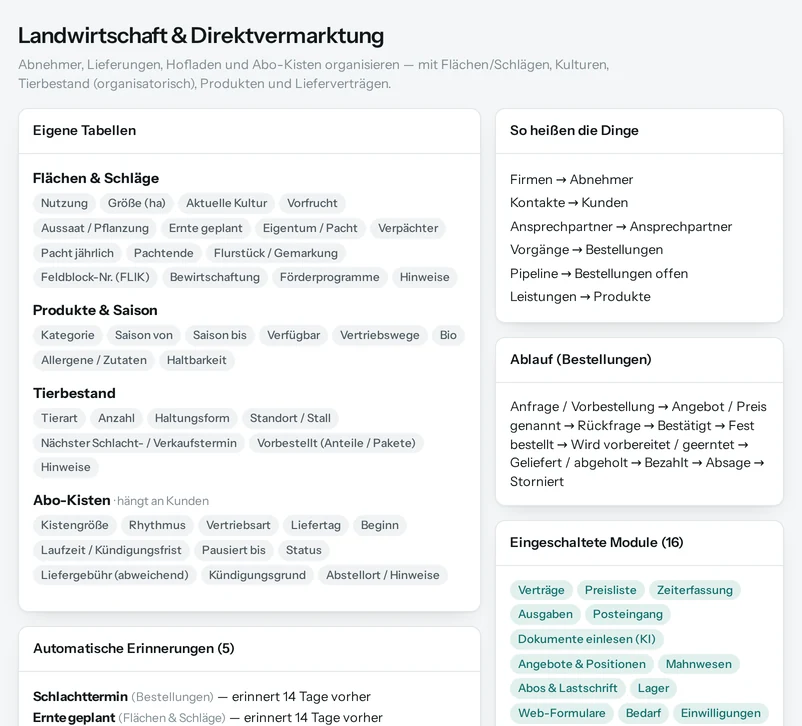
Task: Click the Liefertag chip
Action: click(x=316, y=525)
